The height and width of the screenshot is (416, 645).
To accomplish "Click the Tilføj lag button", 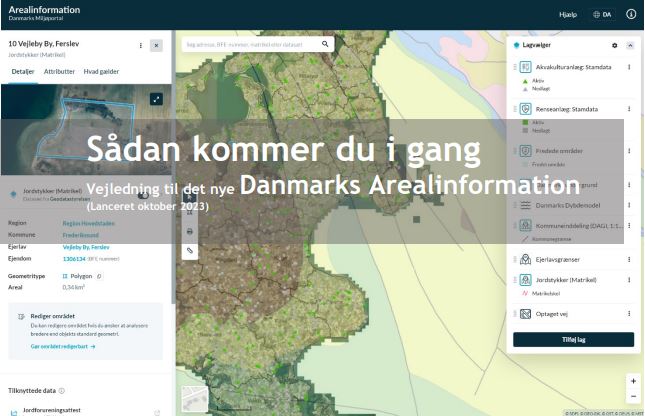I will pyautogui.click(x=573, y=340).
